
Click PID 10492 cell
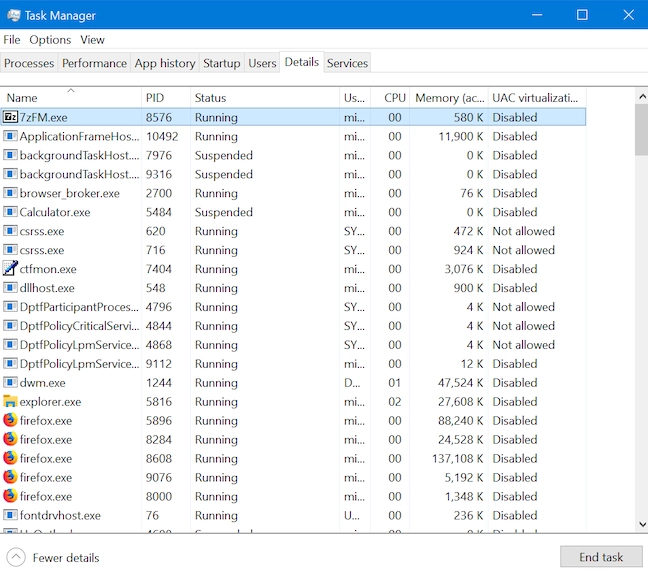[x=162, y=136]
